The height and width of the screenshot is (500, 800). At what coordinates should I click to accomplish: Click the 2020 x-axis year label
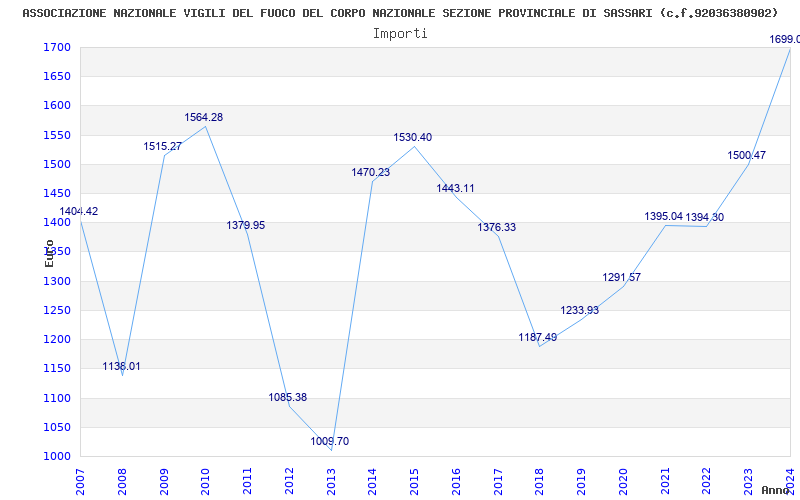[623, 482]
